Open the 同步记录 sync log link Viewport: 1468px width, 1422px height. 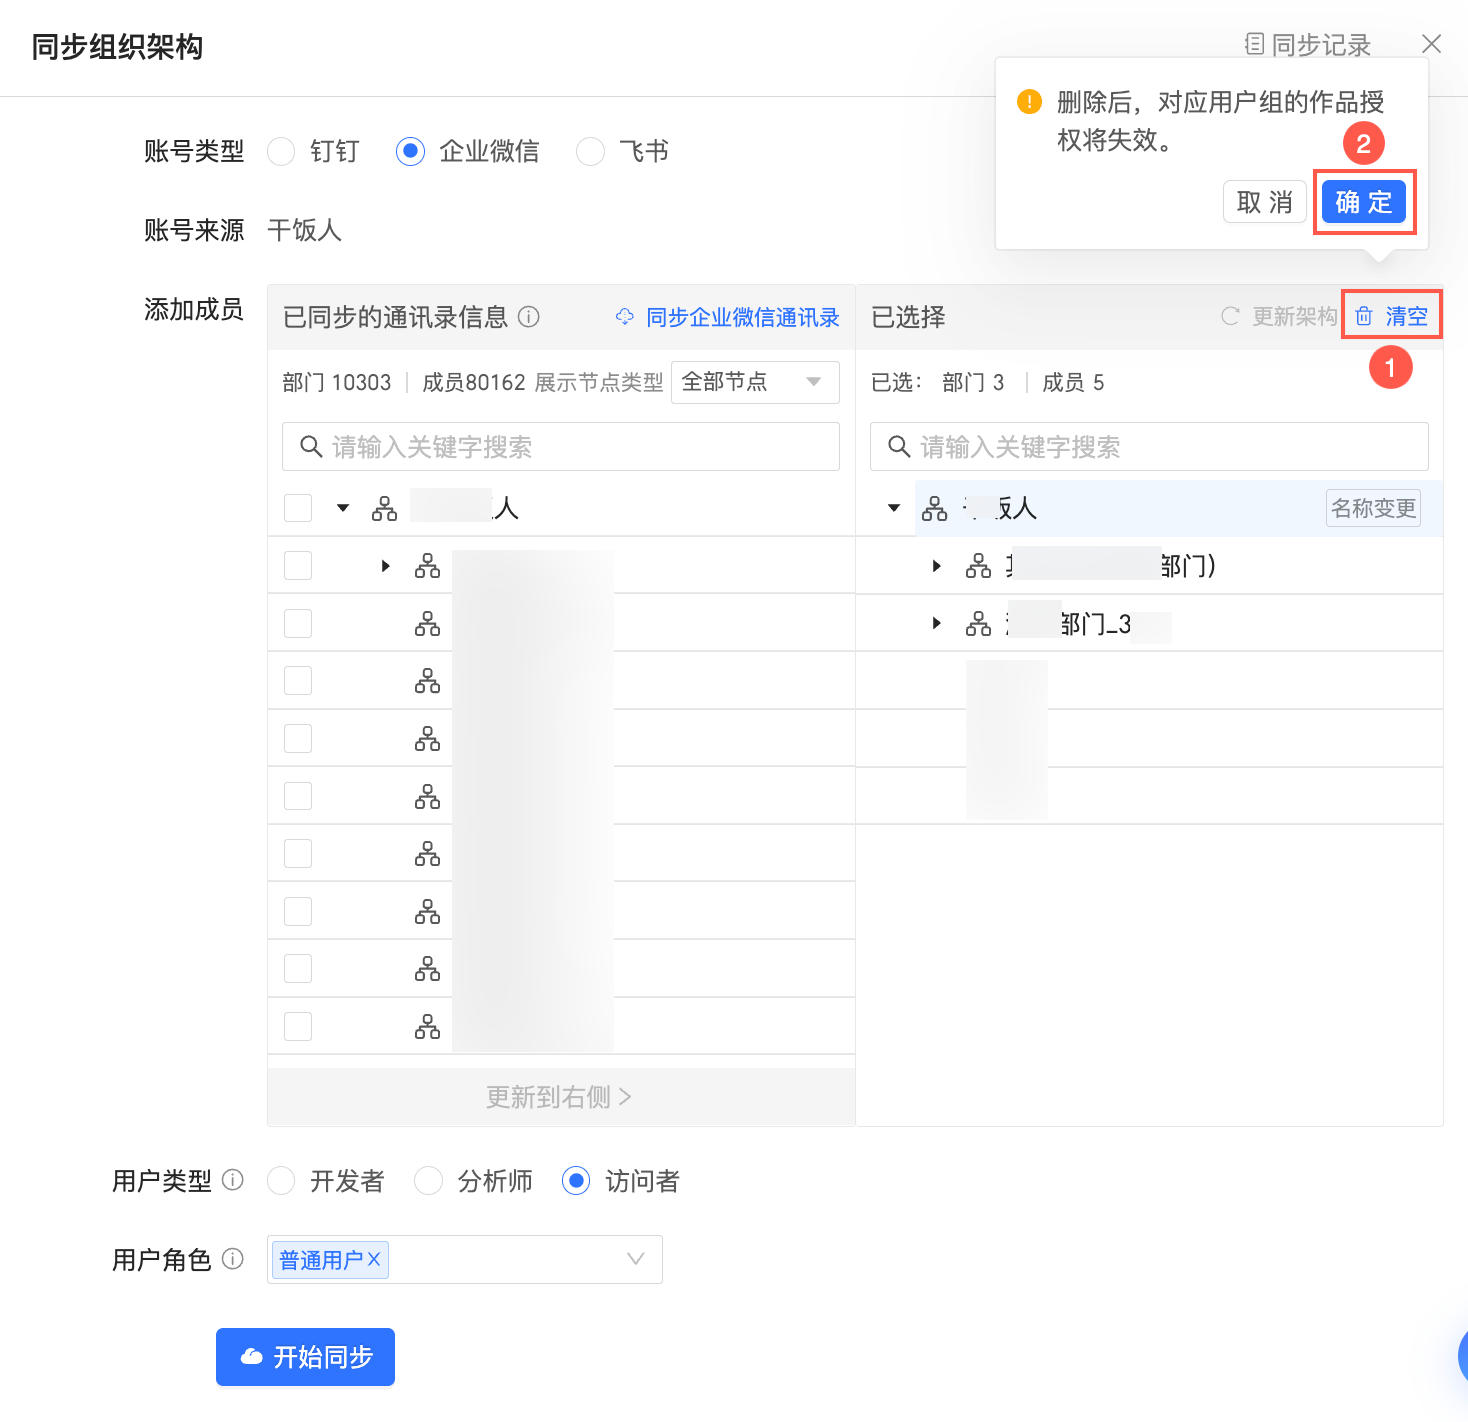[x=1308, y=45]
